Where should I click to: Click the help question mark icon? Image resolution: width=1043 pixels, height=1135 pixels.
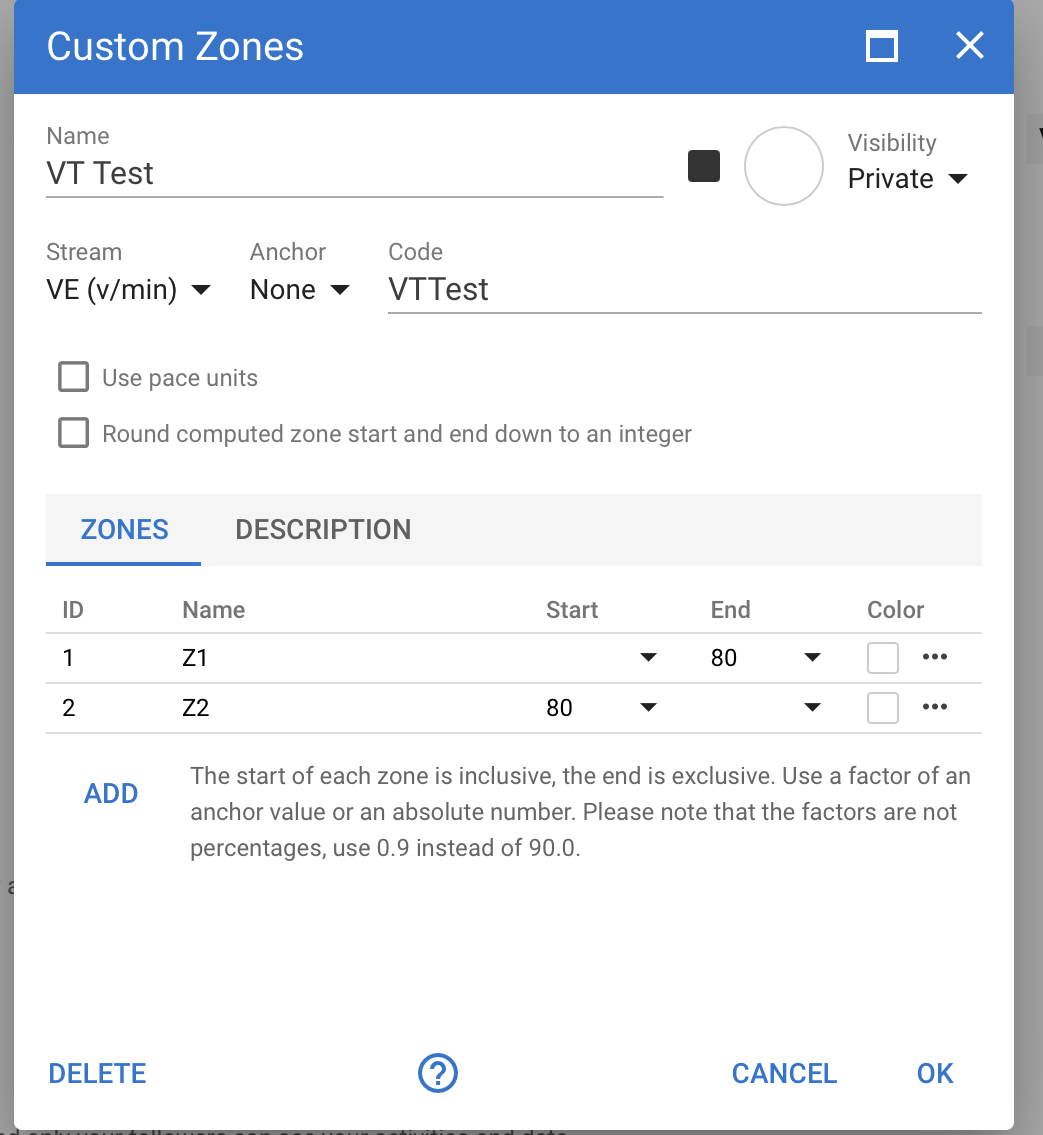tap(437, 1074)
